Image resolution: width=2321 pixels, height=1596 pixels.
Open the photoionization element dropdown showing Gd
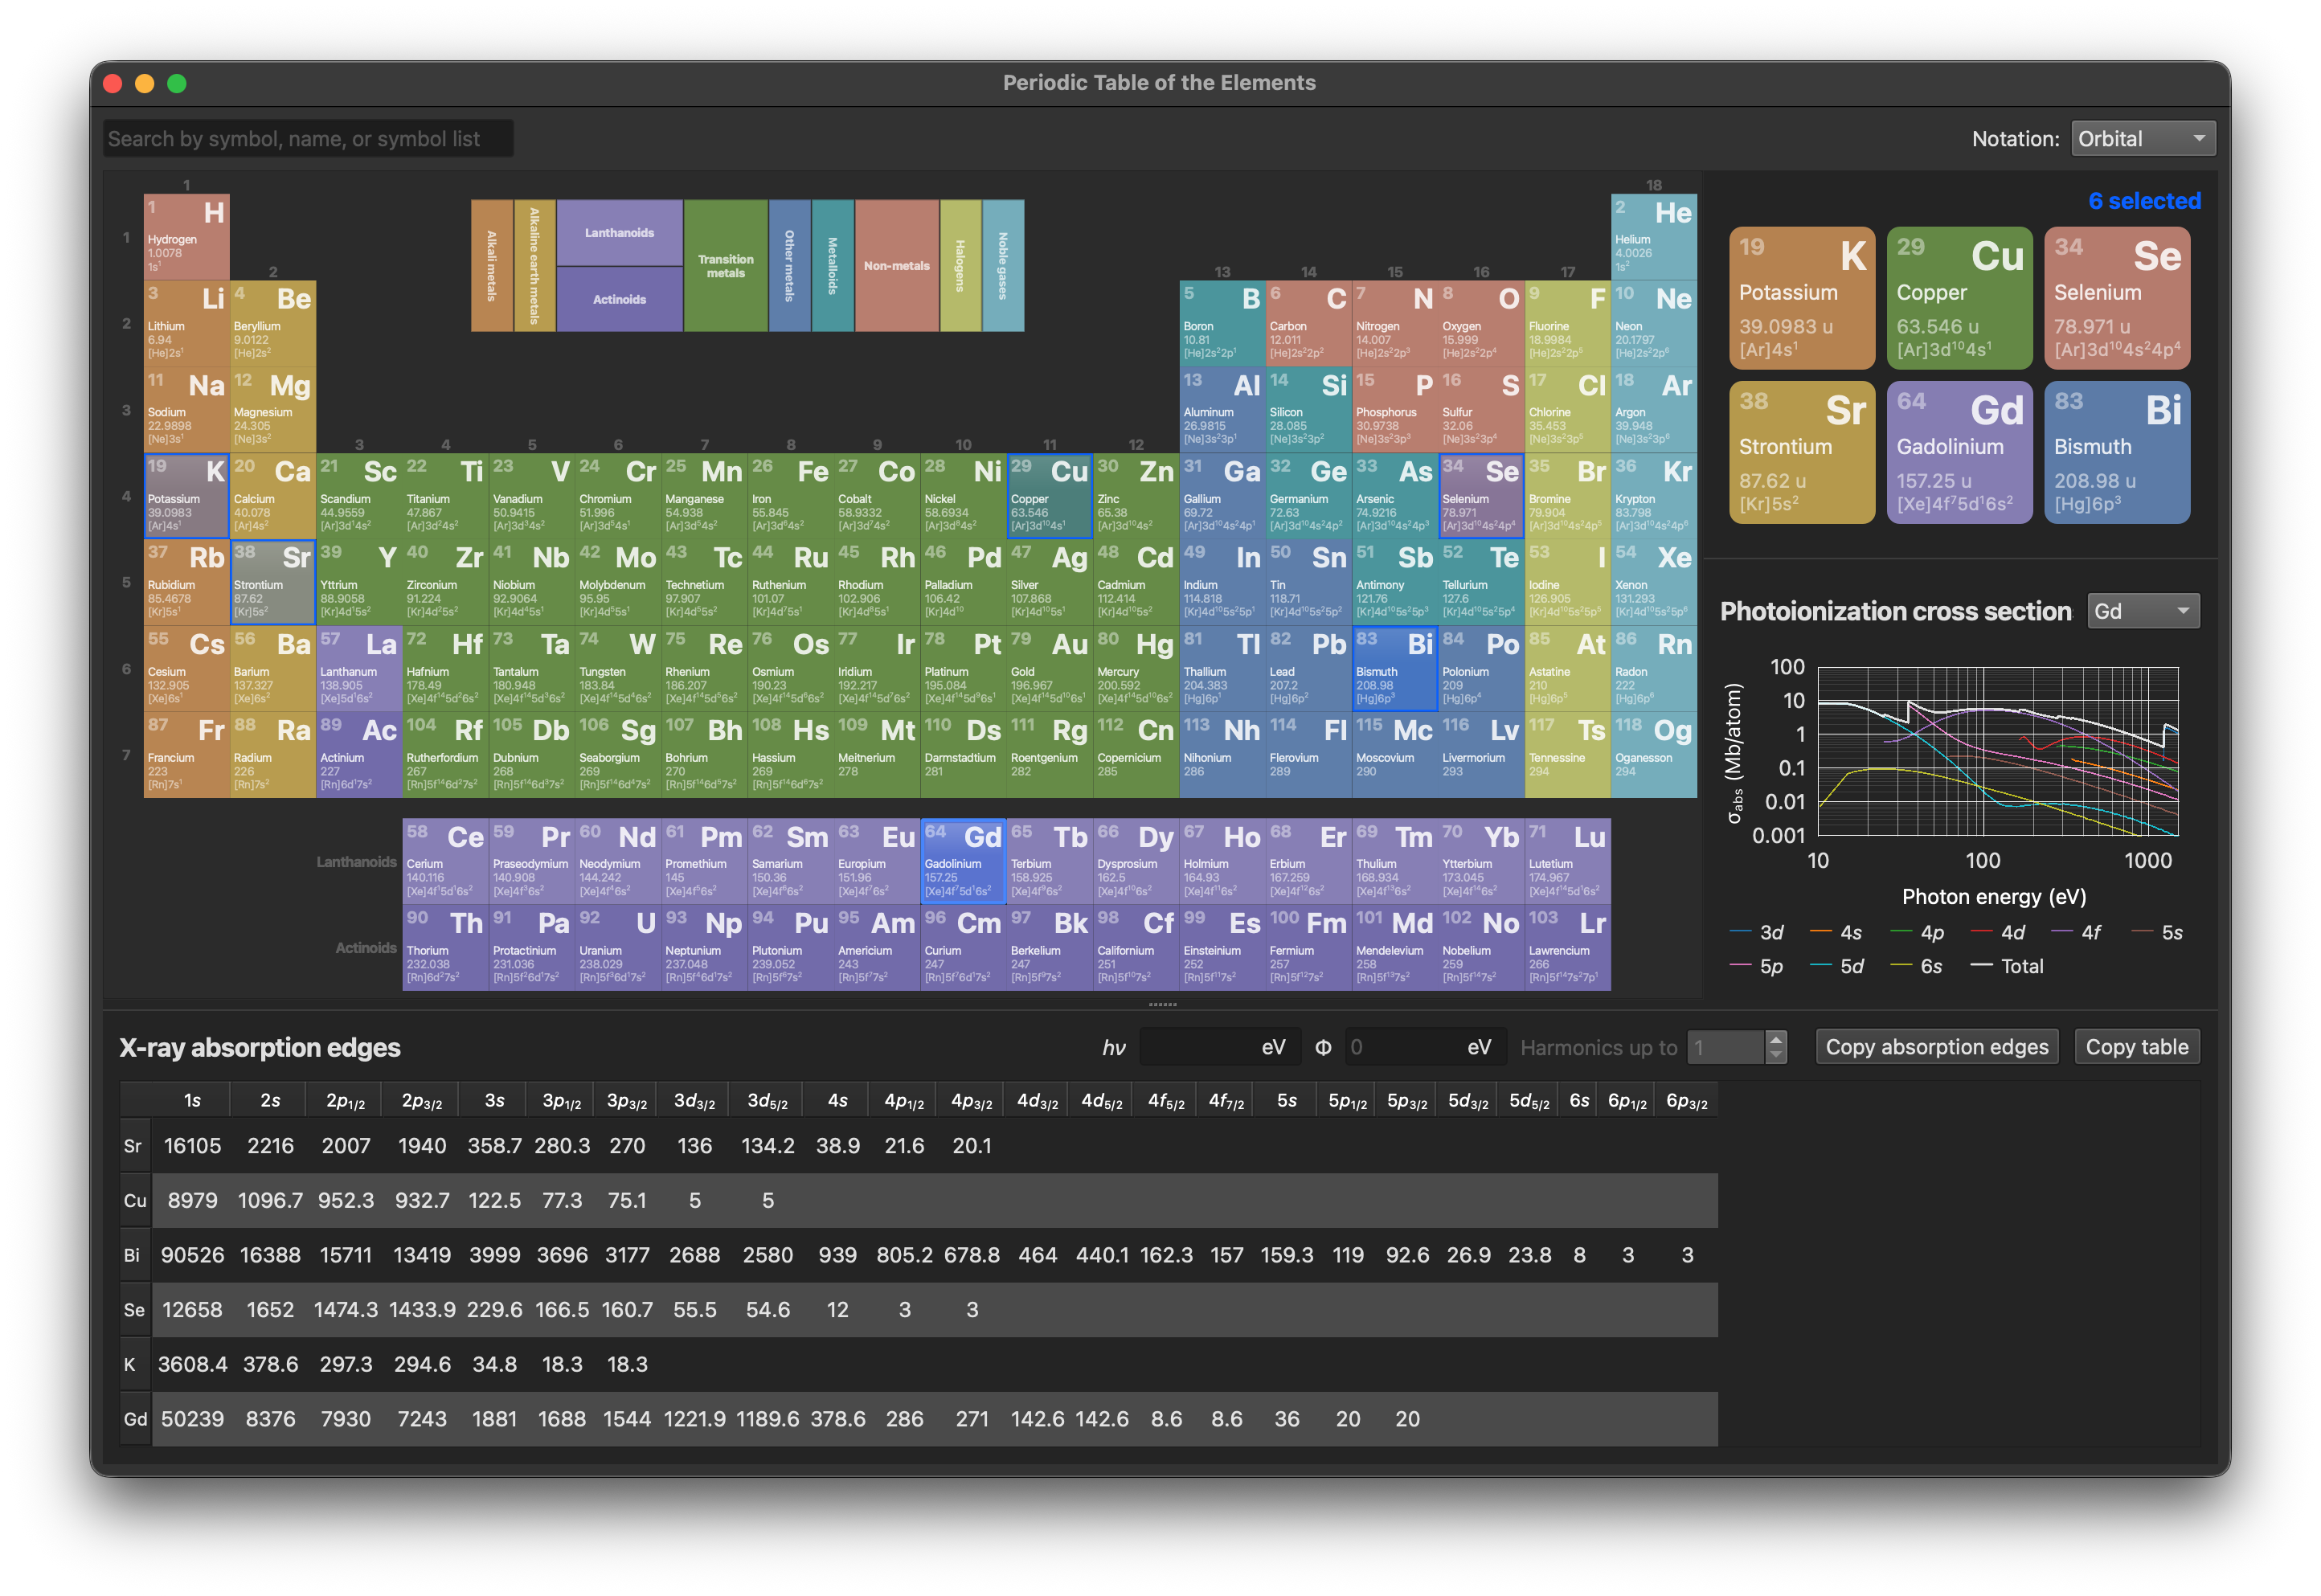(x=2142, y=611)
